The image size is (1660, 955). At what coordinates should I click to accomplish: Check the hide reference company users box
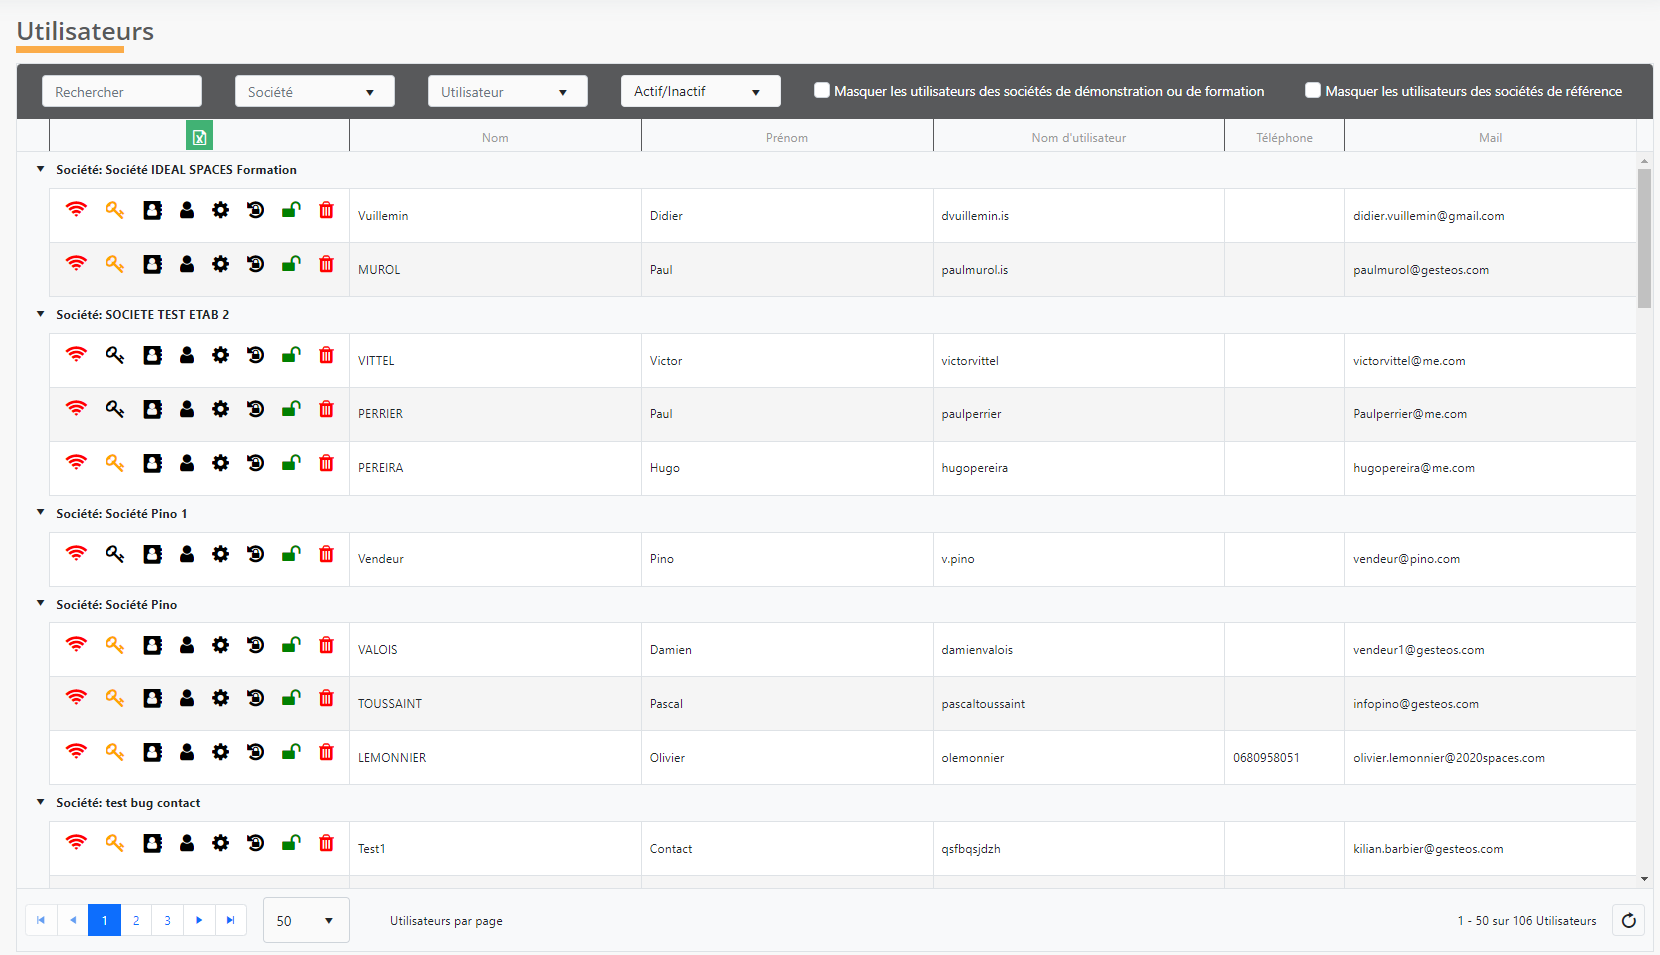[x=1313, y=91]
